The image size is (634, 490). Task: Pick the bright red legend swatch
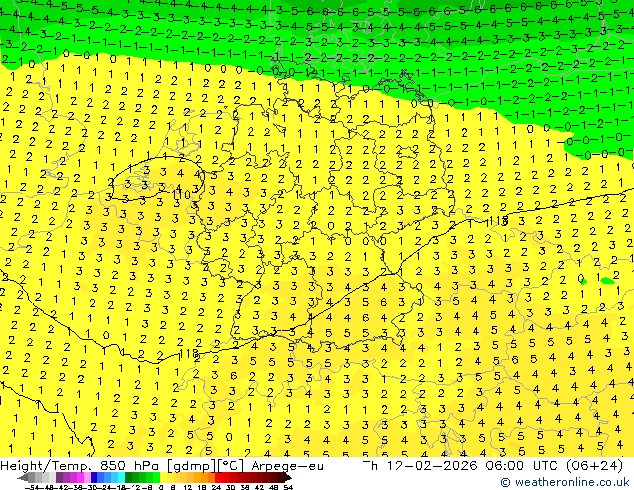point(218,478)
